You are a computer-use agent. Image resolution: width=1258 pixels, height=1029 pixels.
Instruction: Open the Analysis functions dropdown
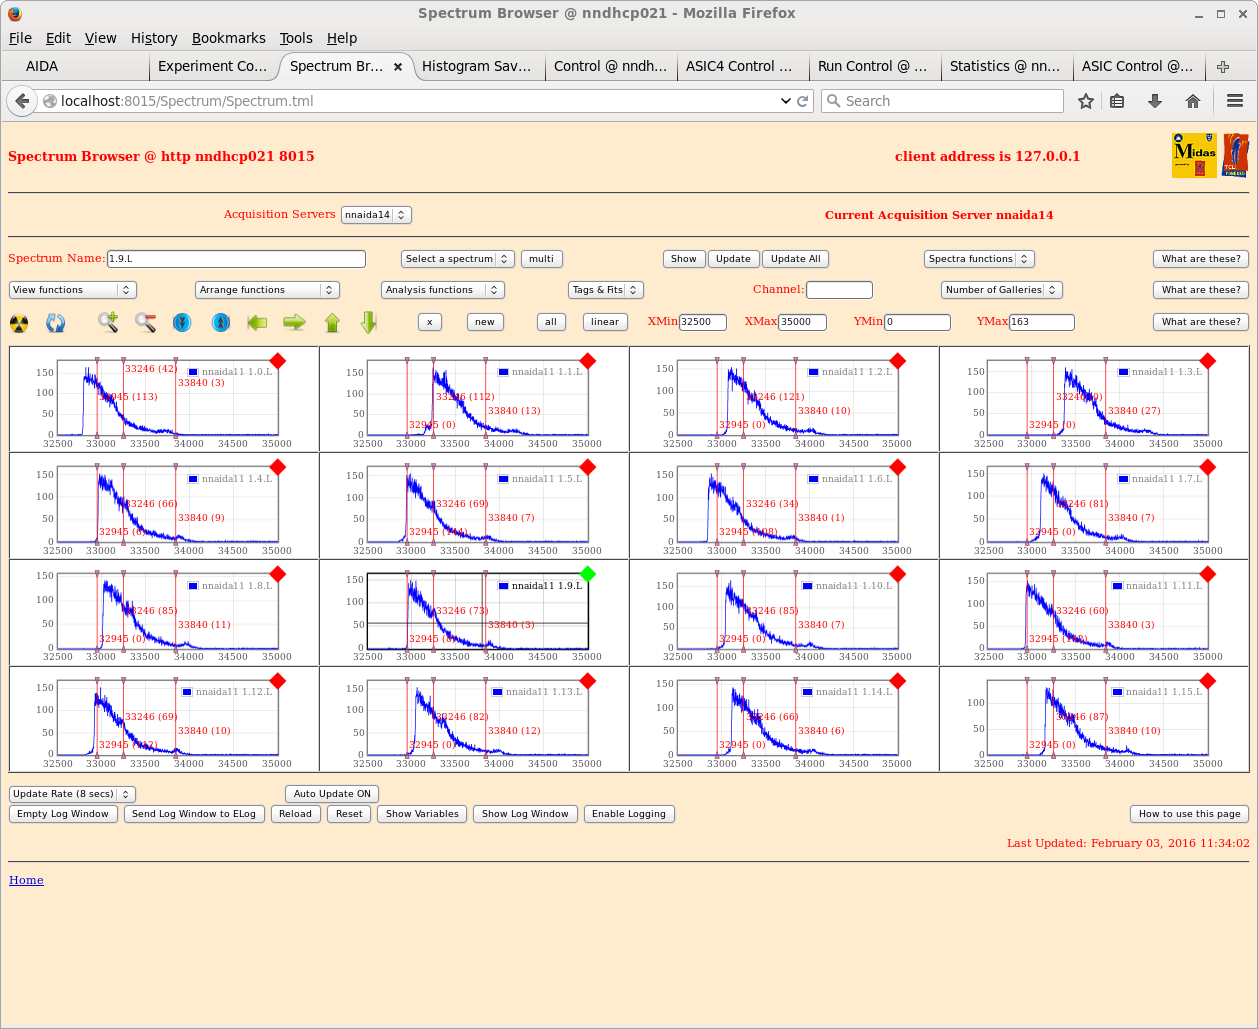click(443, 290)
